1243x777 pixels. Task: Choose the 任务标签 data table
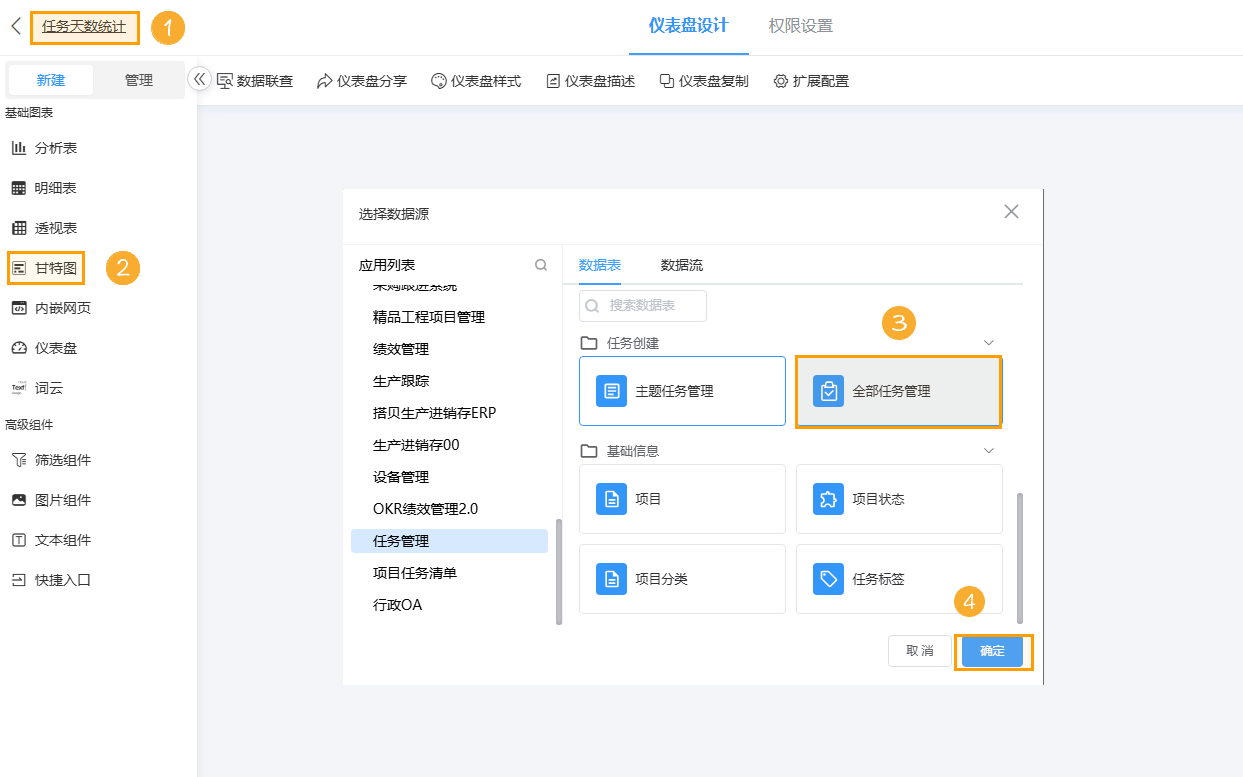pos(898,579)
